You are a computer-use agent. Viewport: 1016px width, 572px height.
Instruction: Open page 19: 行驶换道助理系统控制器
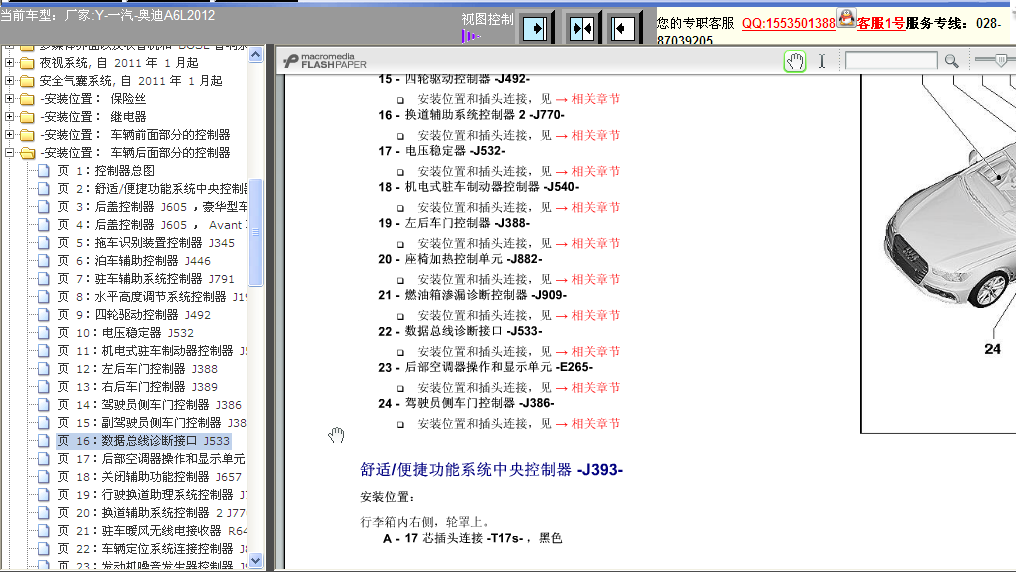pos(152,494)
